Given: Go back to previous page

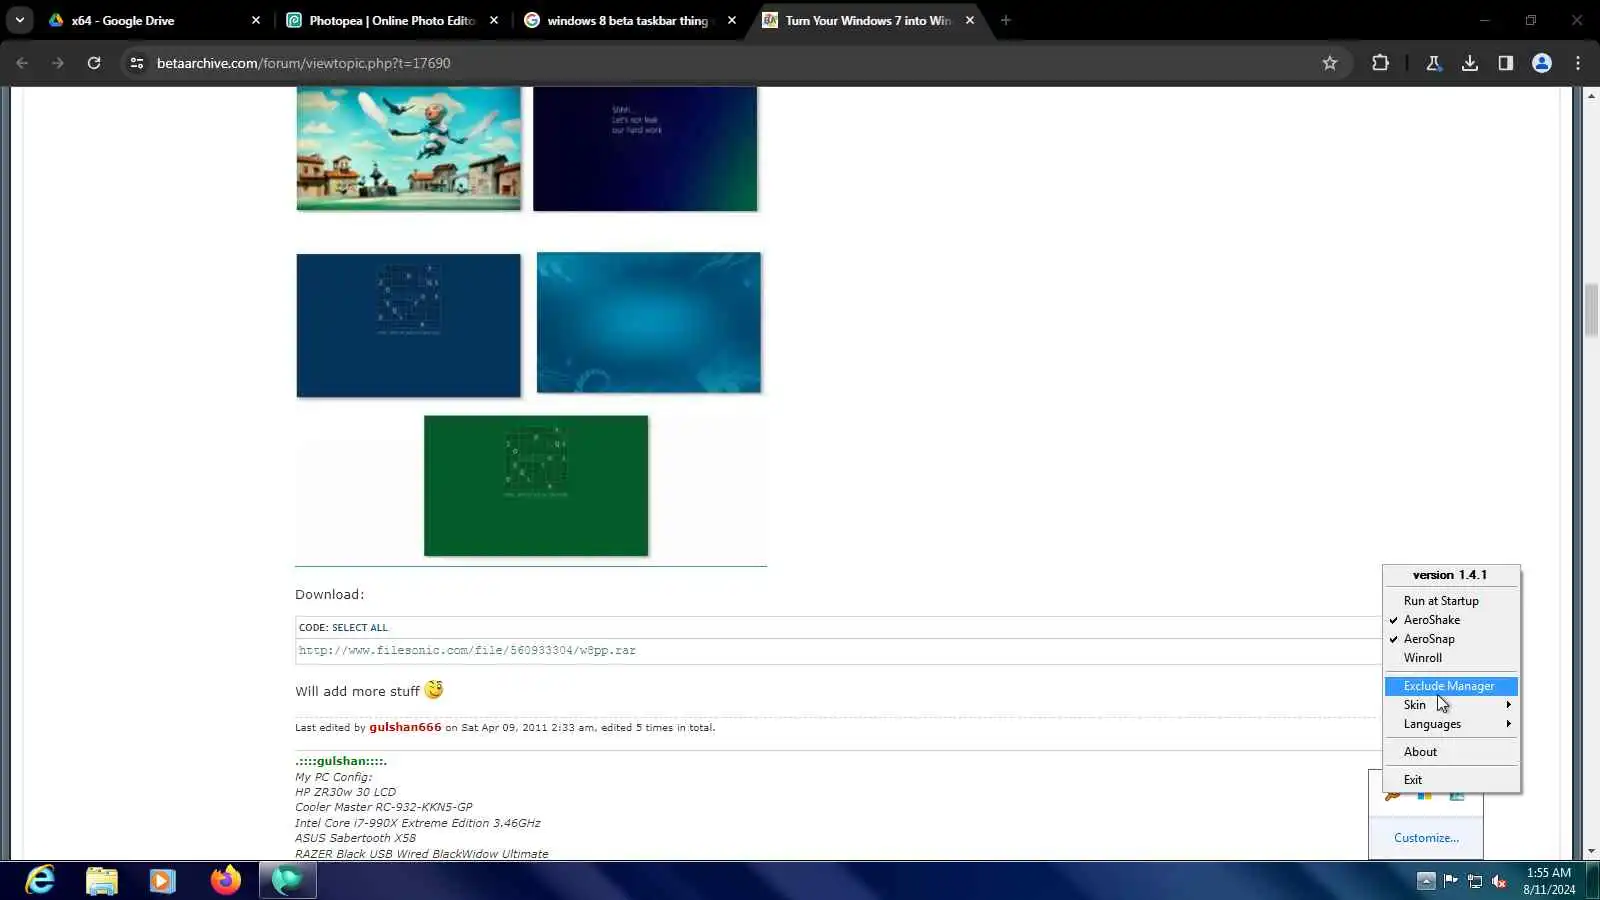Looking at the screenshot, I should (22, 63).
